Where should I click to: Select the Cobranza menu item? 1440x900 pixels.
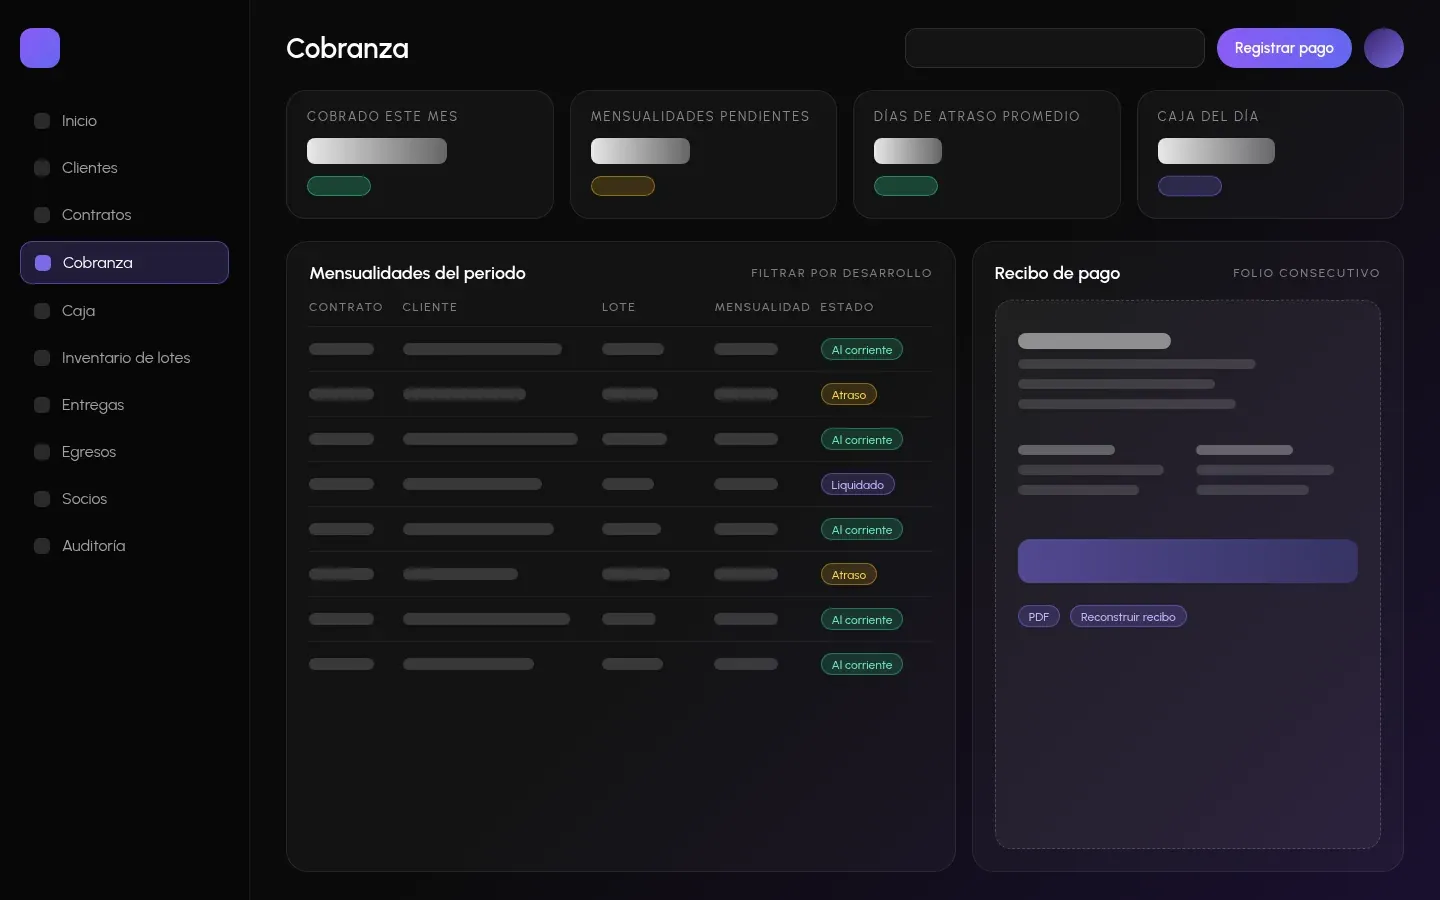tap(124, 263)
